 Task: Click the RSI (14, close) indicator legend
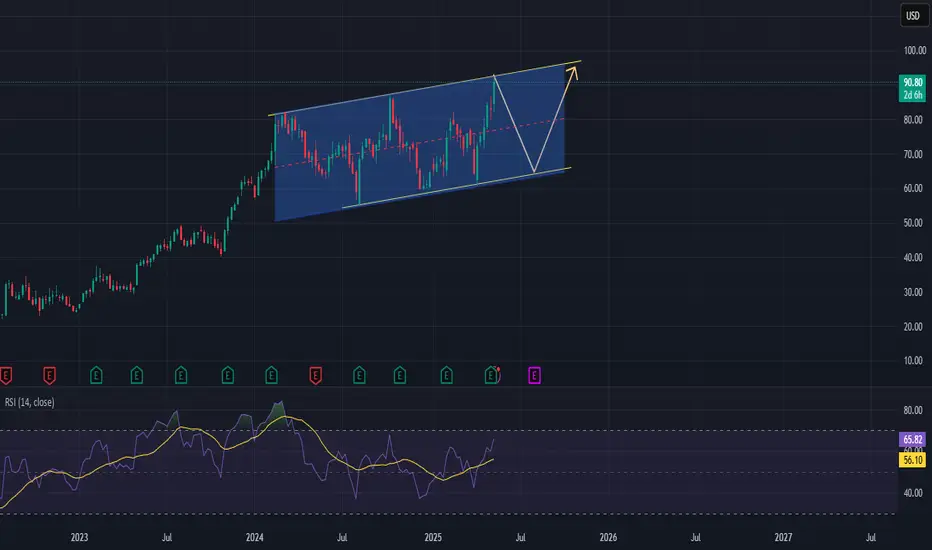(x=29, y=403)
